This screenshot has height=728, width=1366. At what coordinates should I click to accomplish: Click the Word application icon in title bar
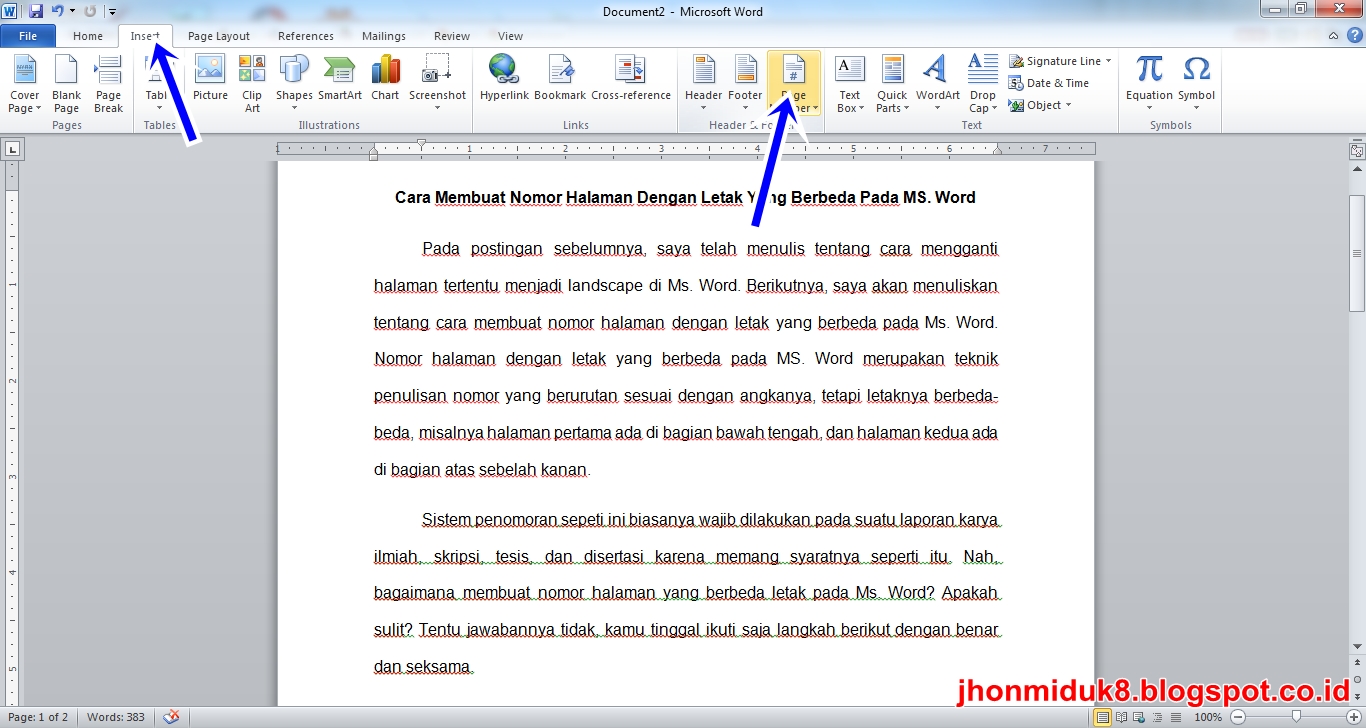pos(10,11)
